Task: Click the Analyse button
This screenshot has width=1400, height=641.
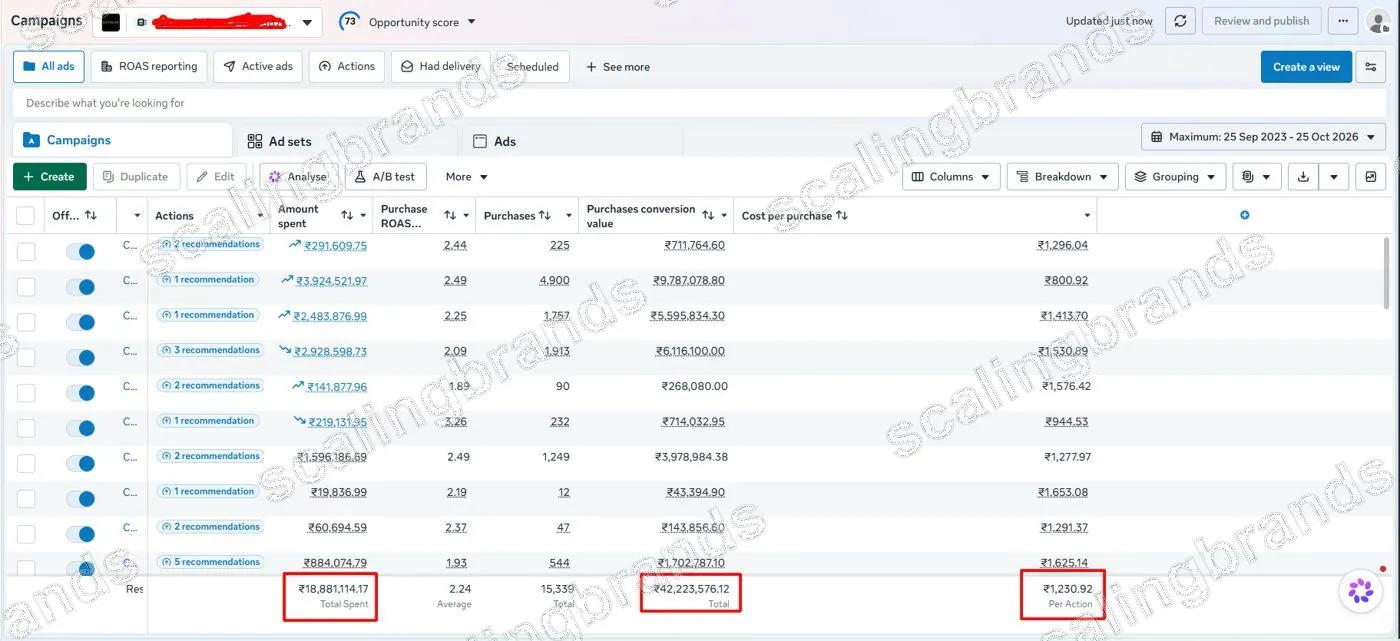Action: tap(298, 177)
